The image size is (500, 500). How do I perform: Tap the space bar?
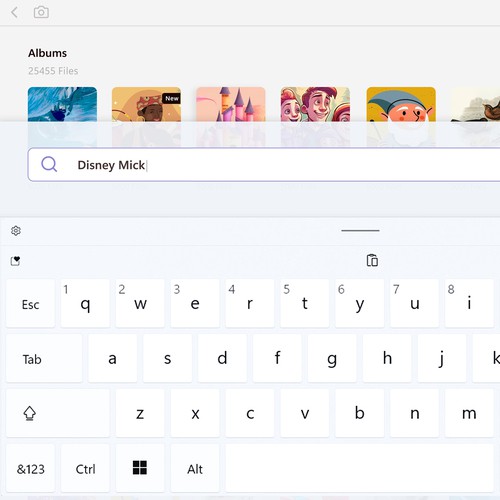tap(359, 468)
